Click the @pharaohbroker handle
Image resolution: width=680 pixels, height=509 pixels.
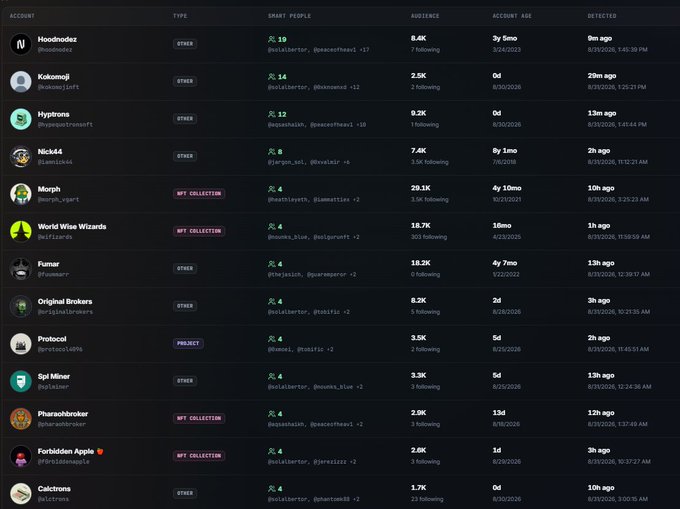[62, 424]
